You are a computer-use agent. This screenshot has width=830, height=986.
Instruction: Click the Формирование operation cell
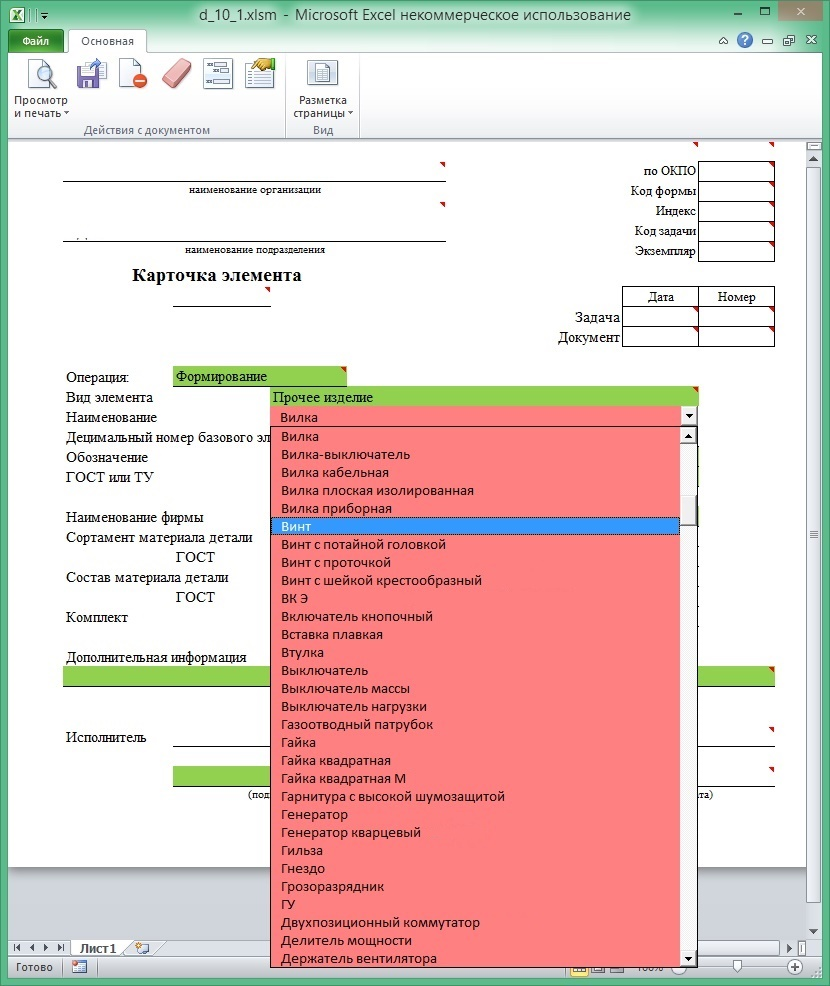click(x=260, y=376)
